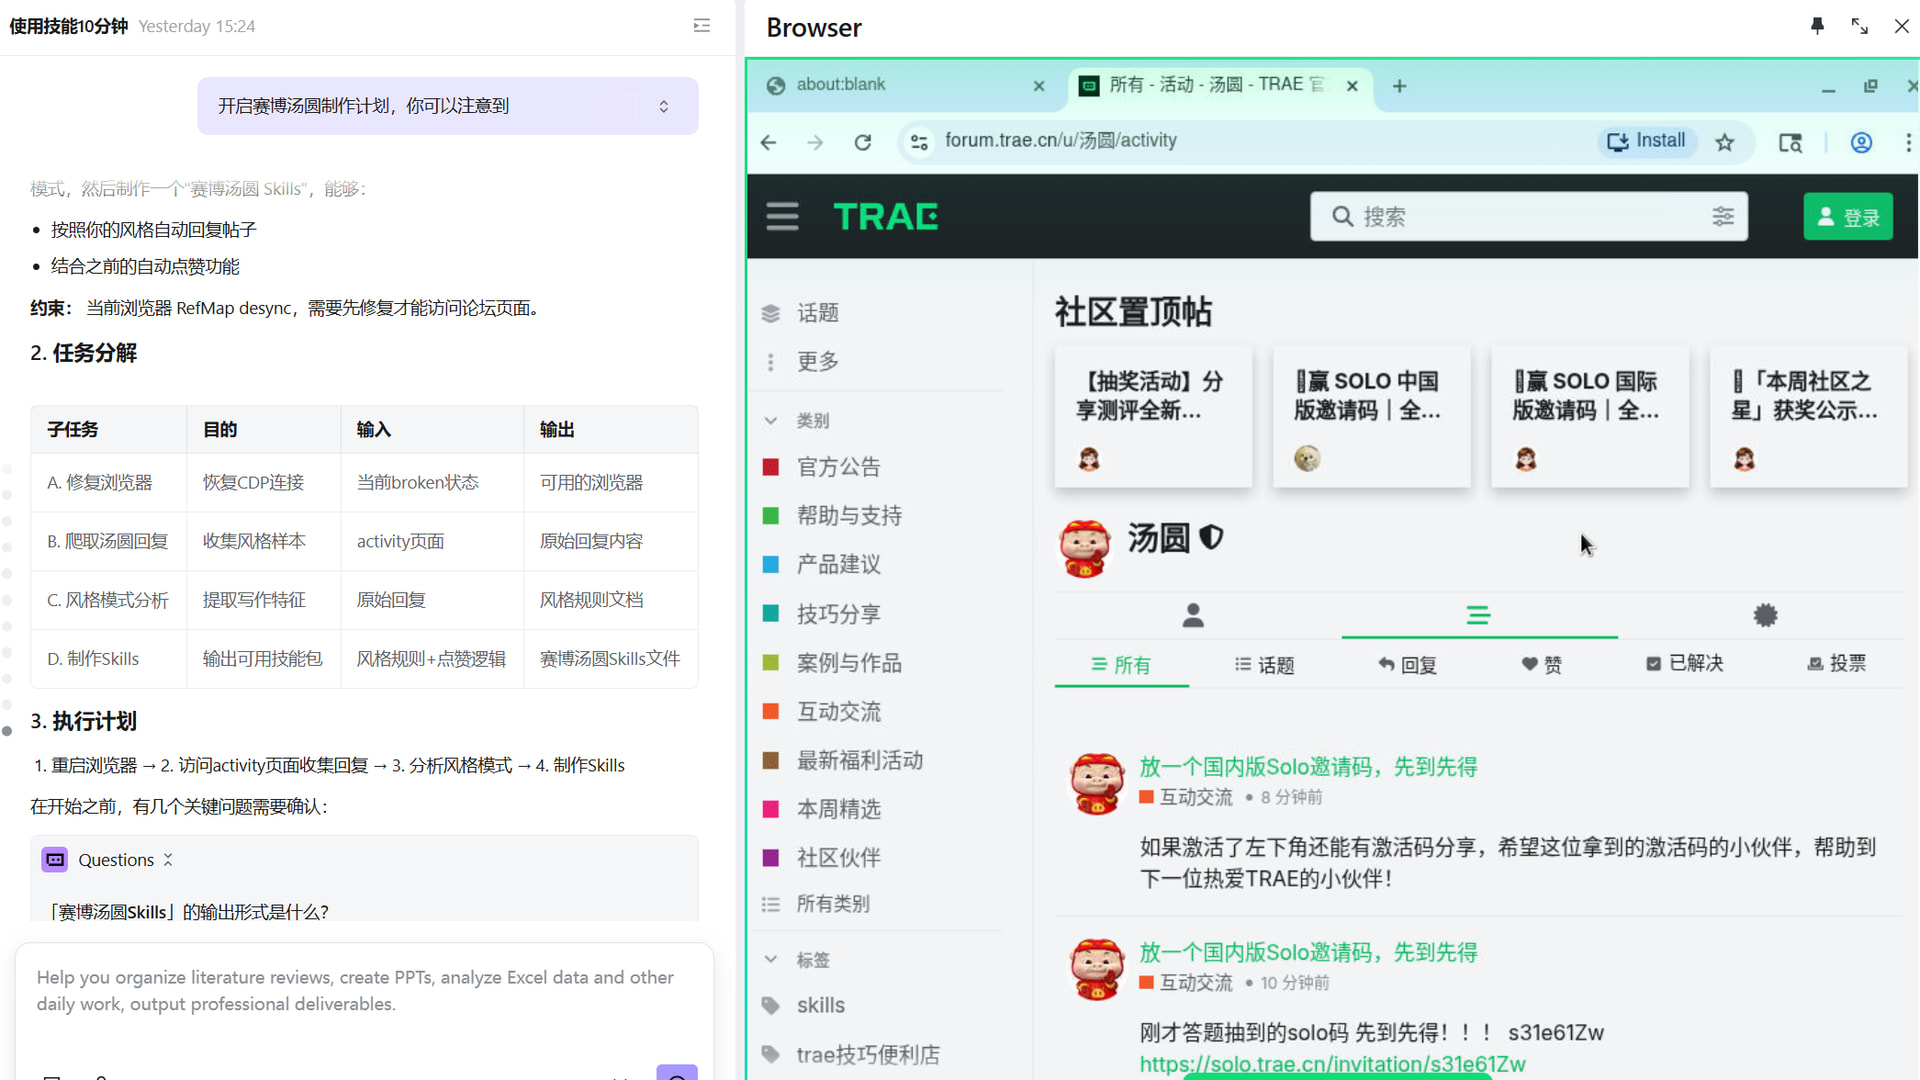The width and height of the screenshot is (1920, 1080).
Task: Collapse the 标签 sidebar section
Action: tap(771, 960)
